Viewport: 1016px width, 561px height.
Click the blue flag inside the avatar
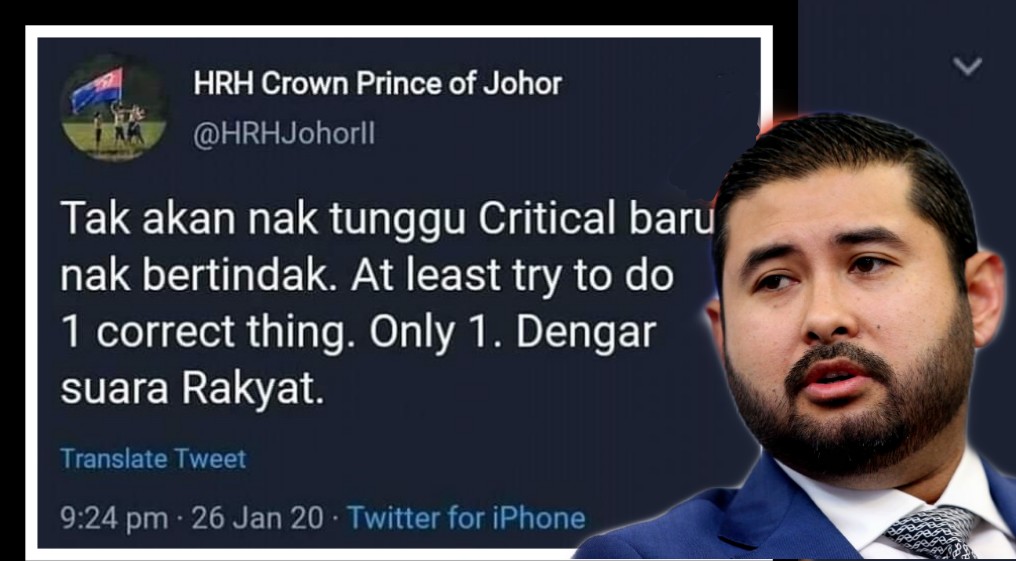tap(97, 88)
